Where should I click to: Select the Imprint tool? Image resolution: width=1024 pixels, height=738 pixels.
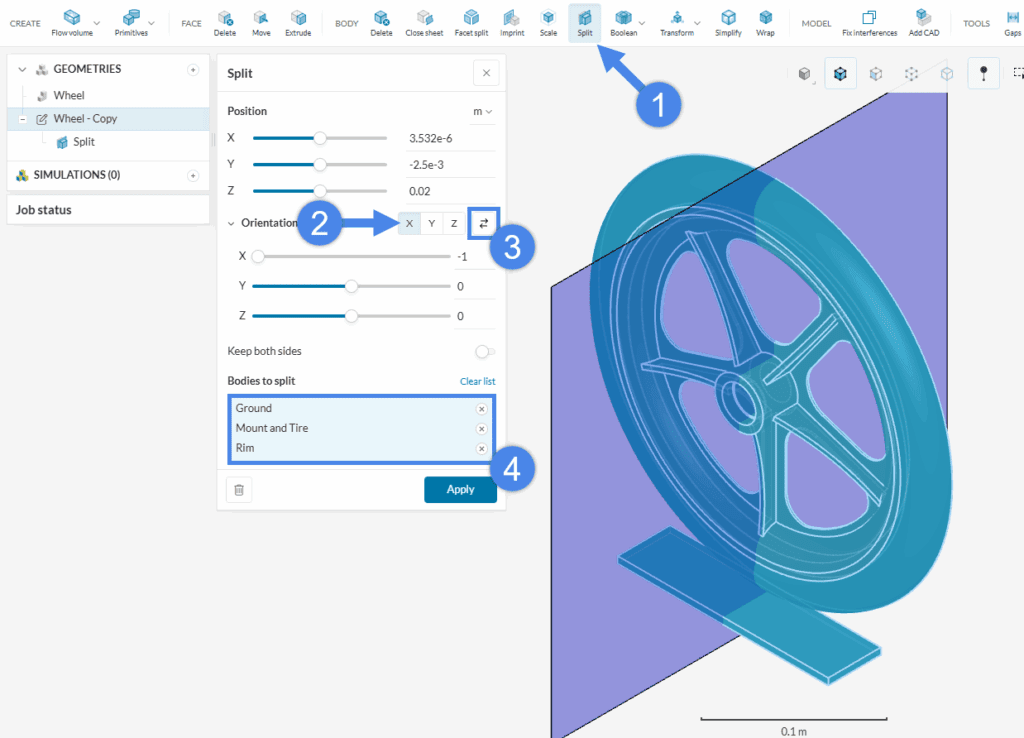point(511,18)
